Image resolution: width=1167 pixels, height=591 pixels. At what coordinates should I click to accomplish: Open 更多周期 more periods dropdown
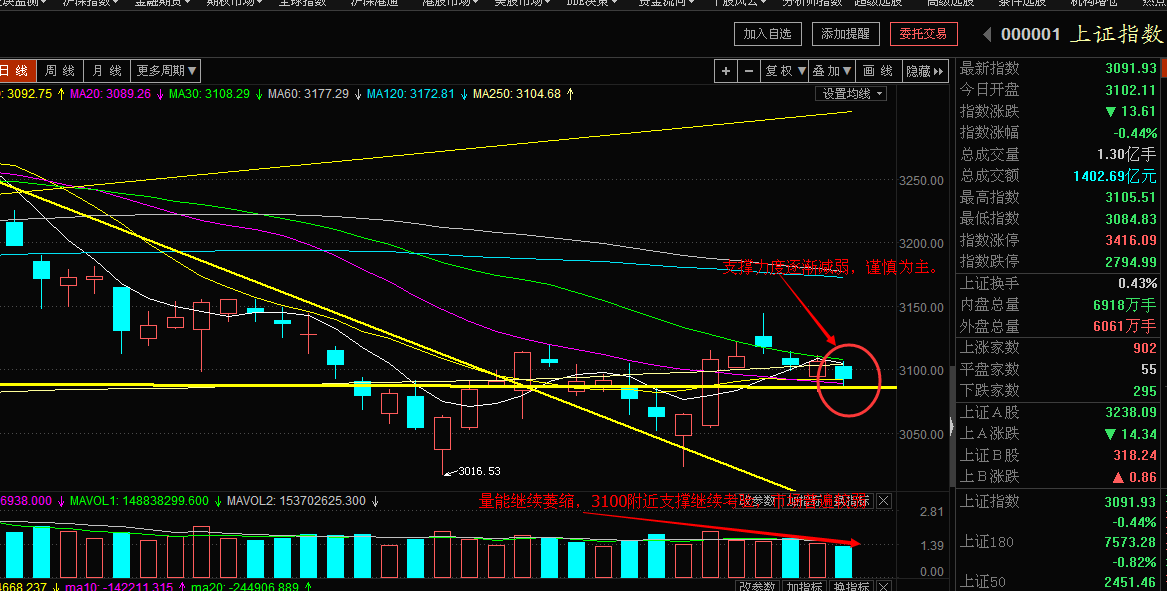166,71
